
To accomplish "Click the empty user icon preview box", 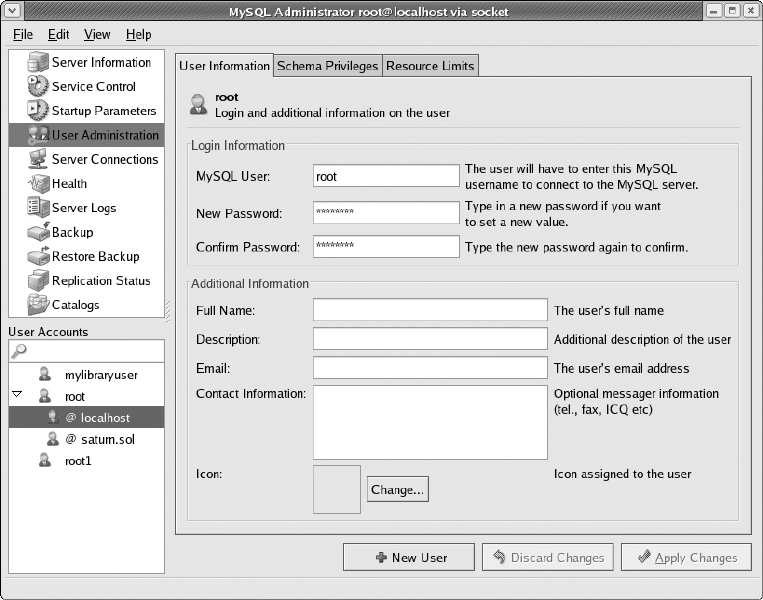I will coord(337,490).
